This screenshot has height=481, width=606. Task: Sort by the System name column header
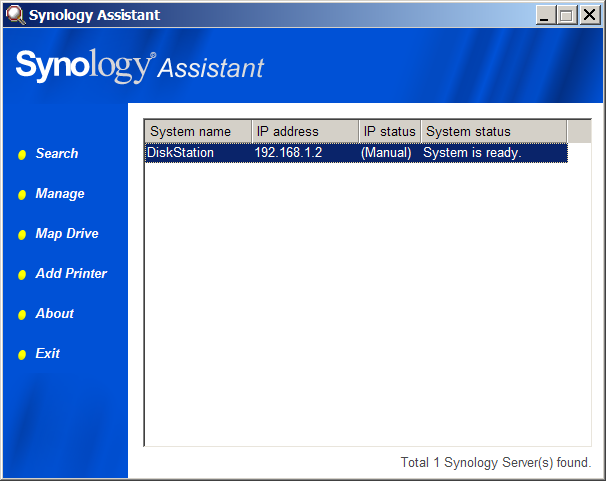pyautogui.click(x=198, y=131)
